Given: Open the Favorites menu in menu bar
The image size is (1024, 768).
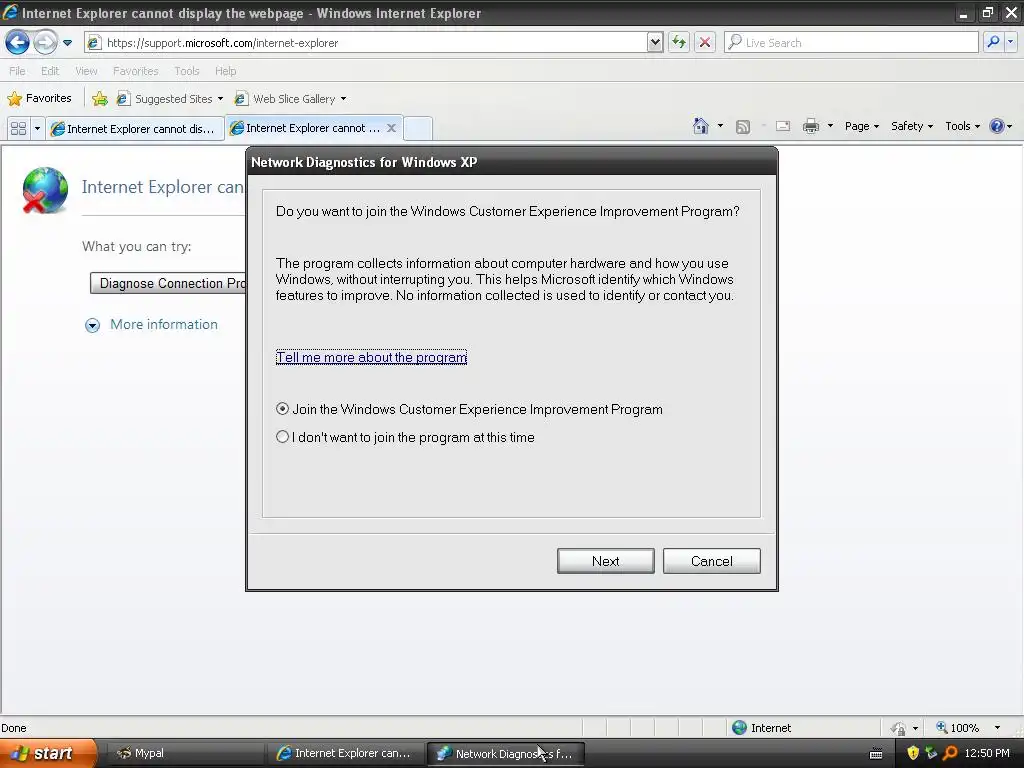Looking at the screenshot, I should tap(135, 71).
